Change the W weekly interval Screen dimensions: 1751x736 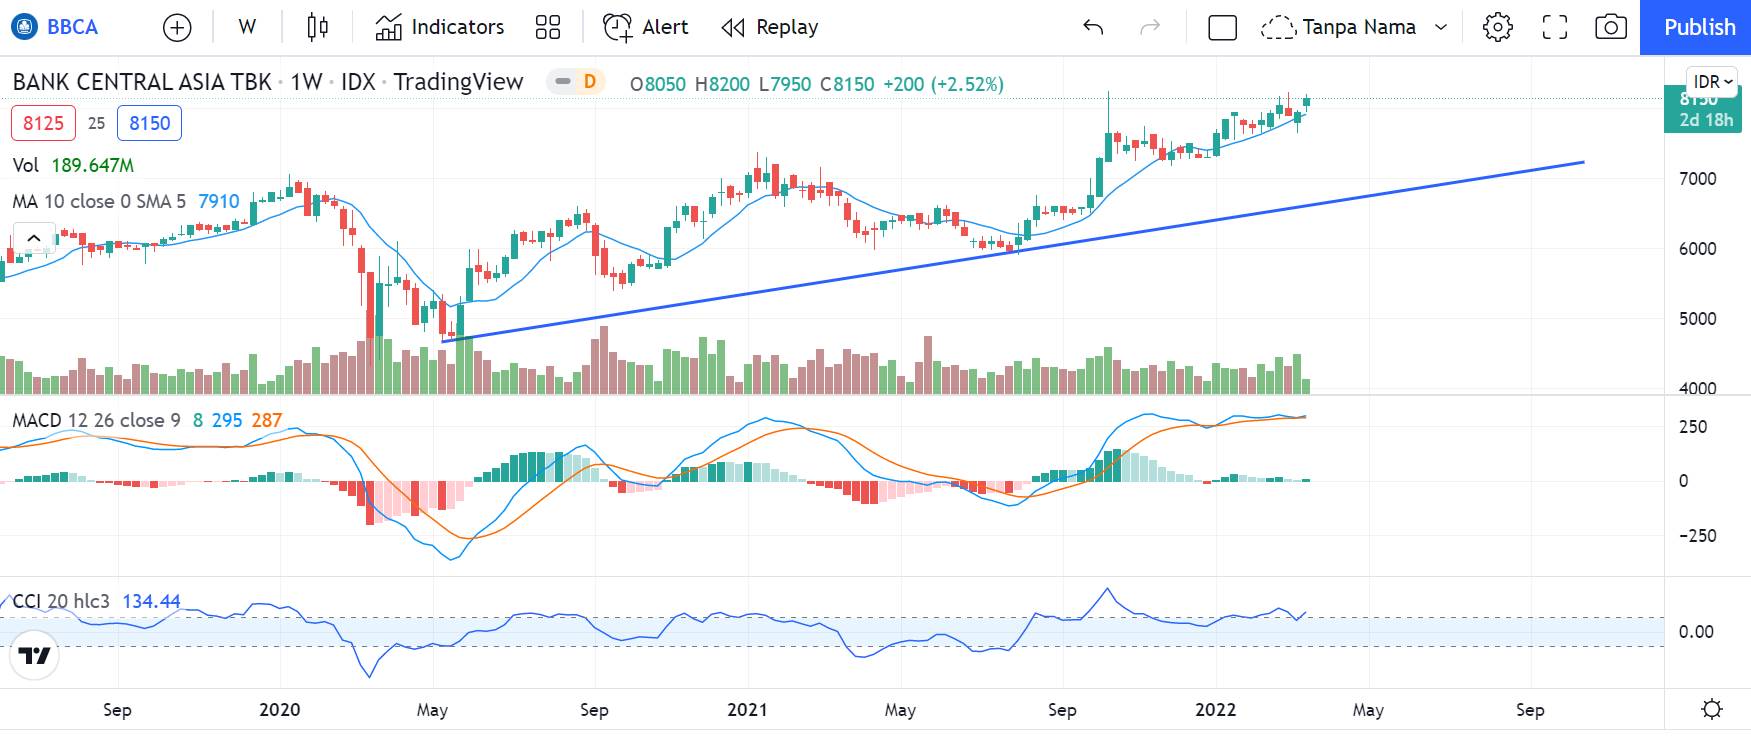247,27
